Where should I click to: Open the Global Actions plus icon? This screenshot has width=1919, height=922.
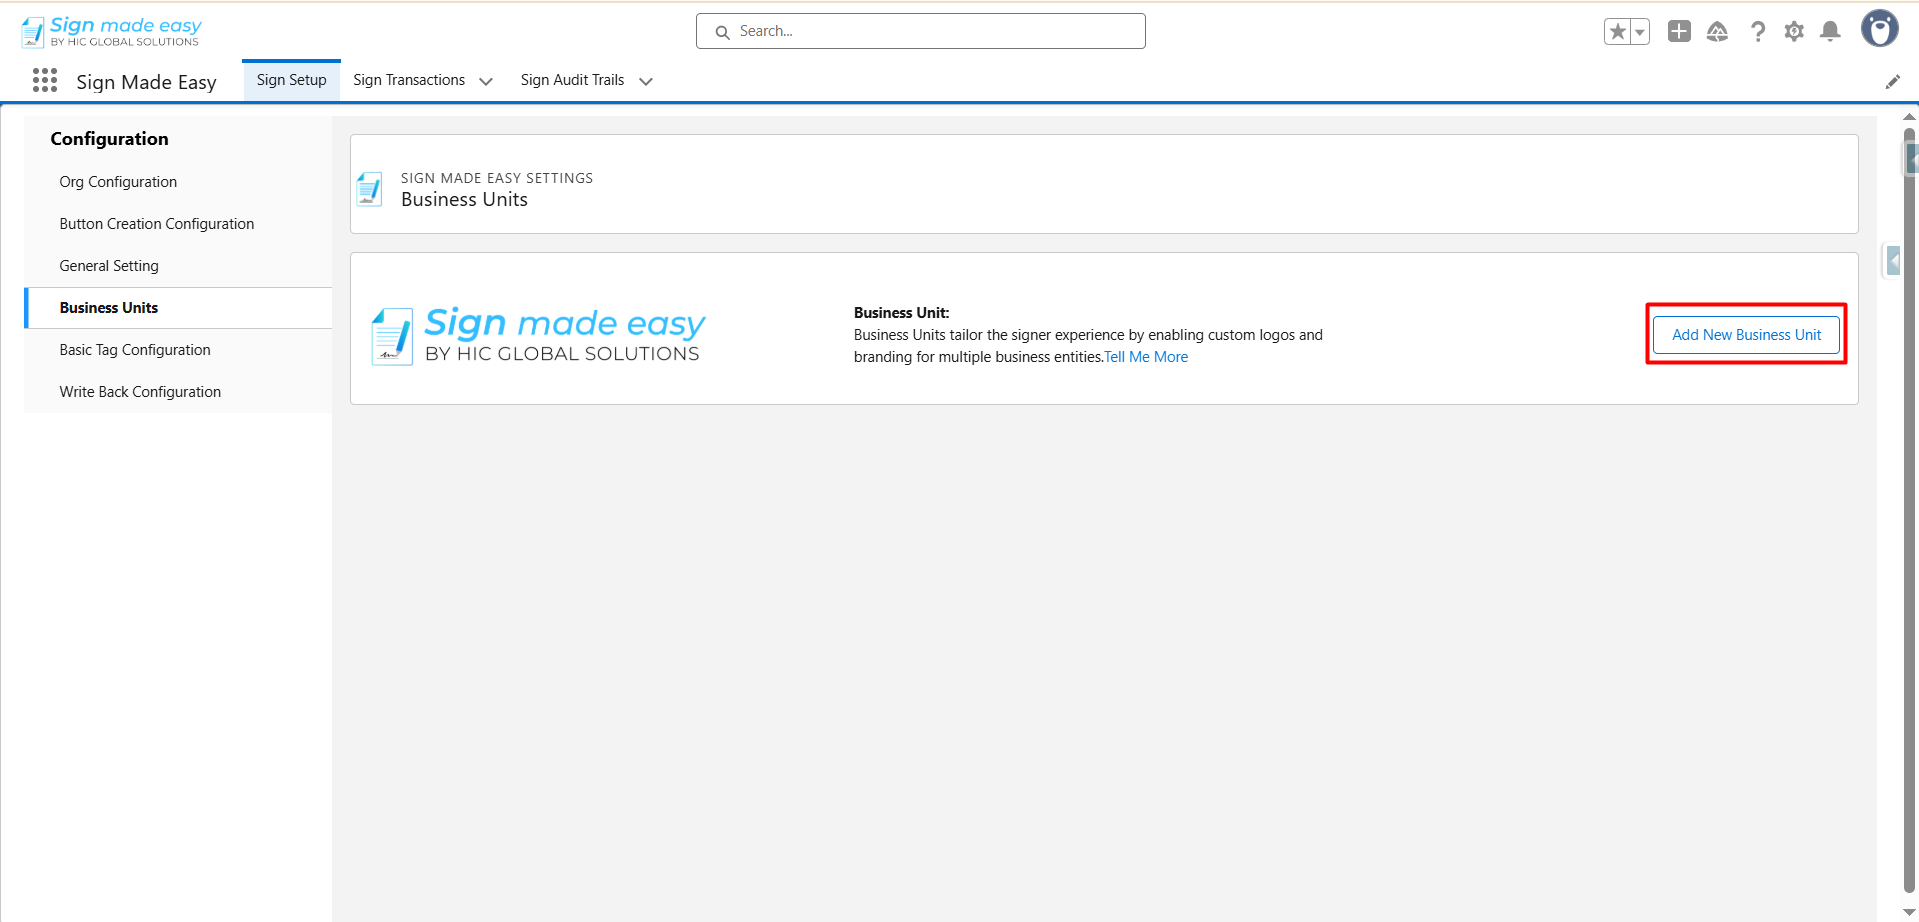[x=1679, y=32]
